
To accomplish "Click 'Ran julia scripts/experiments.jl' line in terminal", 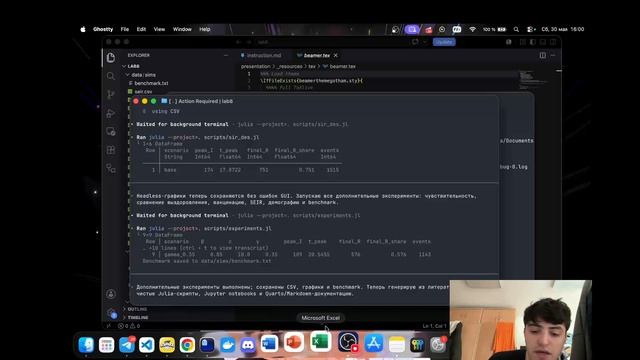I will click(x=204, y=229).
